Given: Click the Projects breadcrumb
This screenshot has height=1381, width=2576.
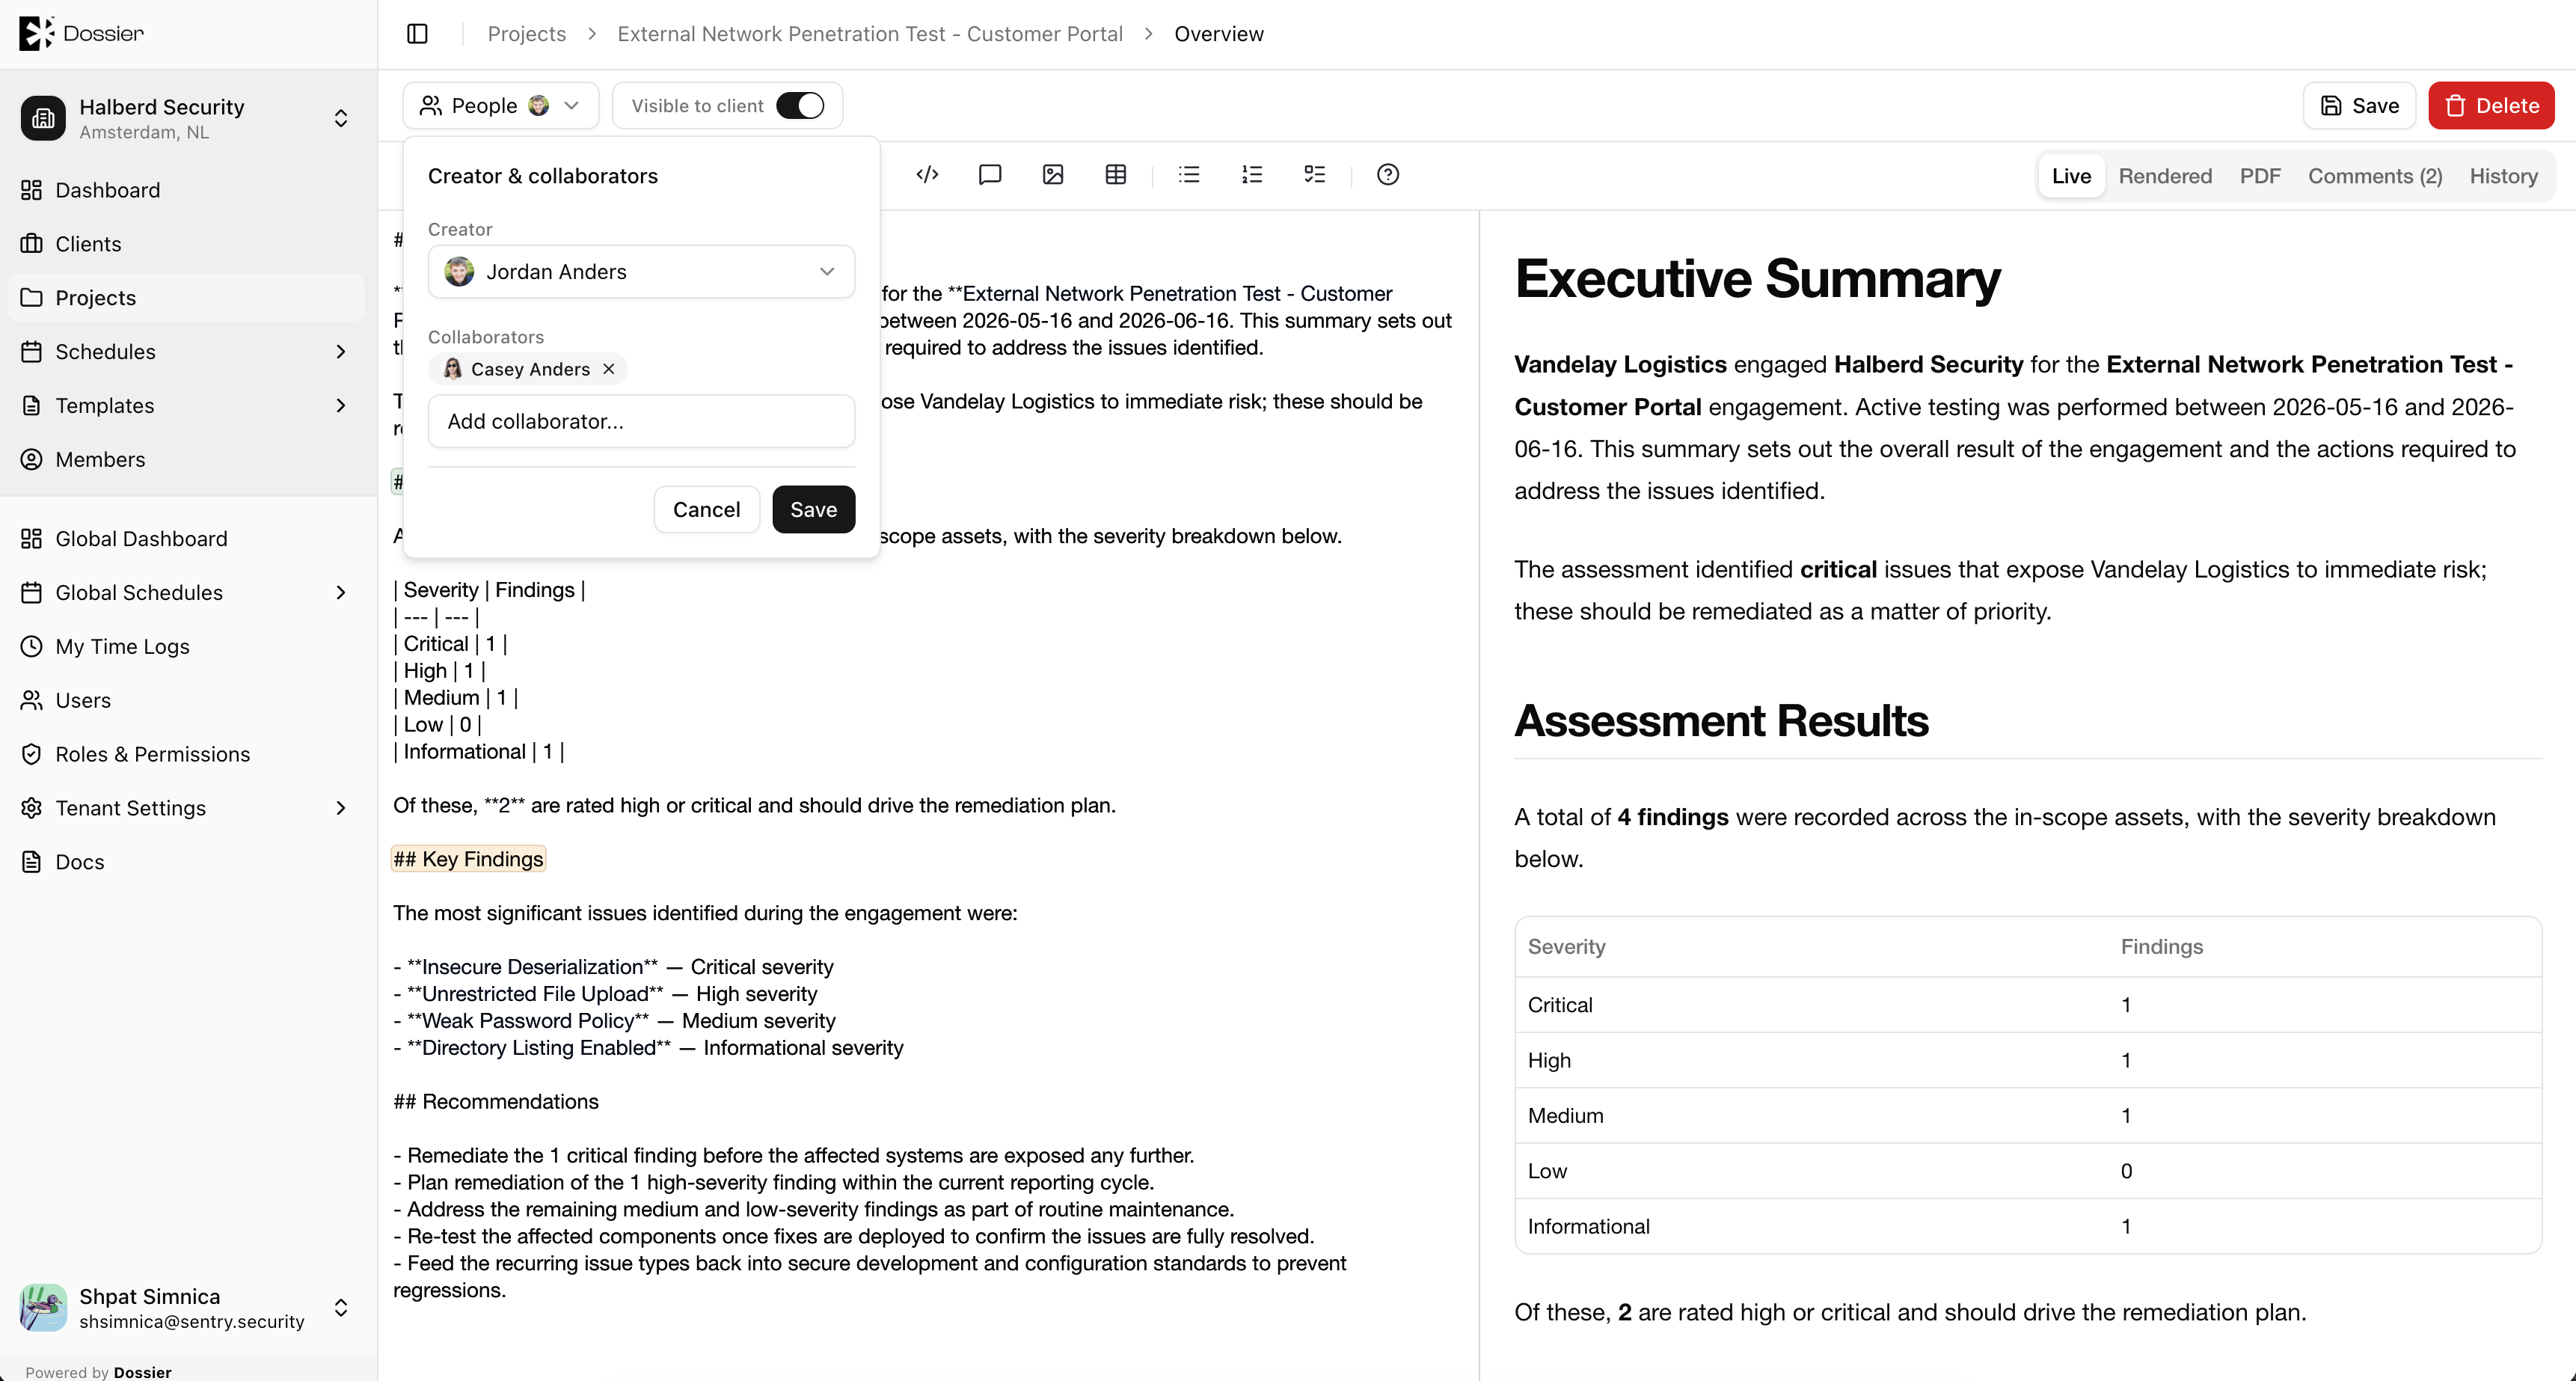Looking at the screenshot, I should pos(527,34).
